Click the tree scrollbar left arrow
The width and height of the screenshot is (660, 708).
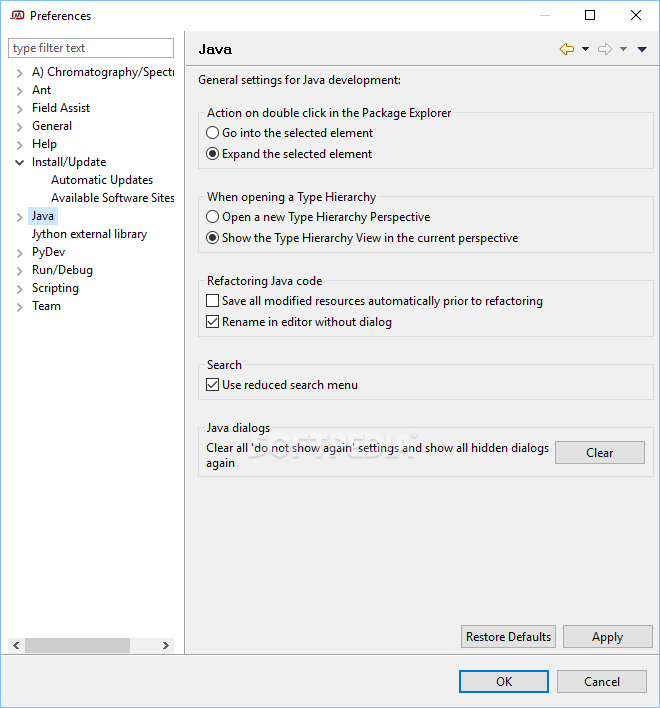pos(16,645)
